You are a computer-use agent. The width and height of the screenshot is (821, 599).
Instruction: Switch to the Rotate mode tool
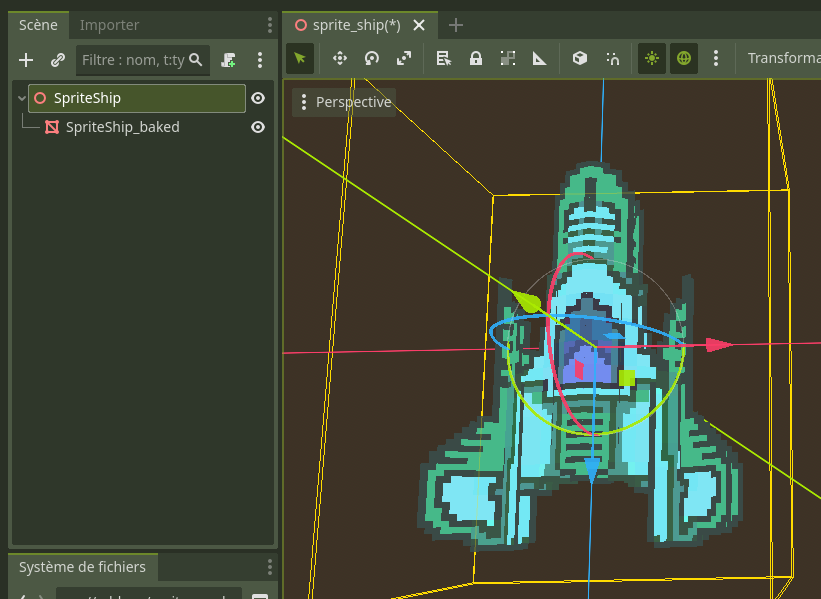point(372,58)
